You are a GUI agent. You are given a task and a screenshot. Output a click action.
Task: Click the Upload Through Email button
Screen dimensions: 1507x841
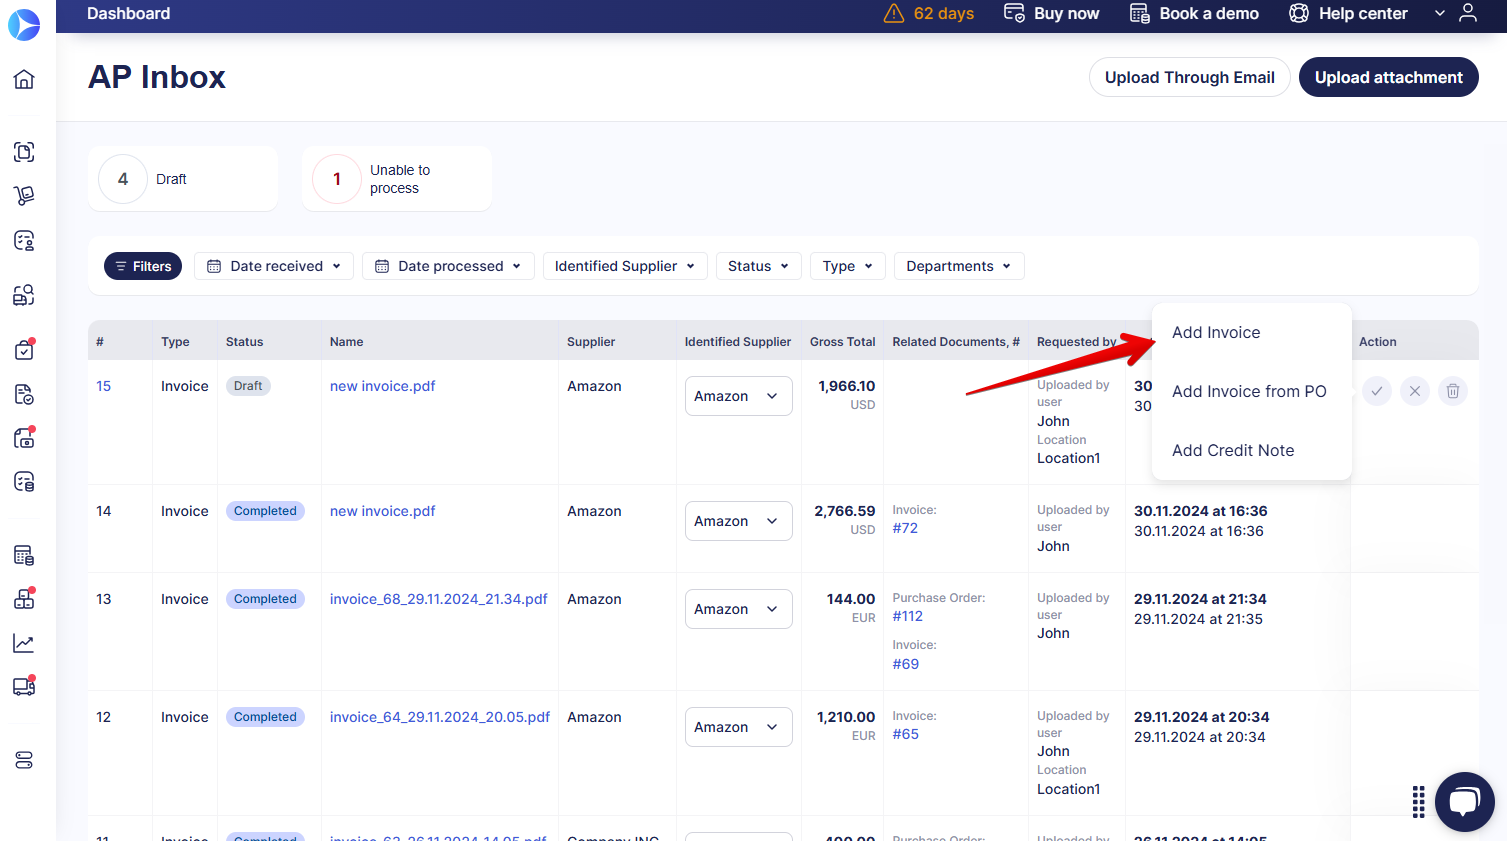click(1190, 77)
